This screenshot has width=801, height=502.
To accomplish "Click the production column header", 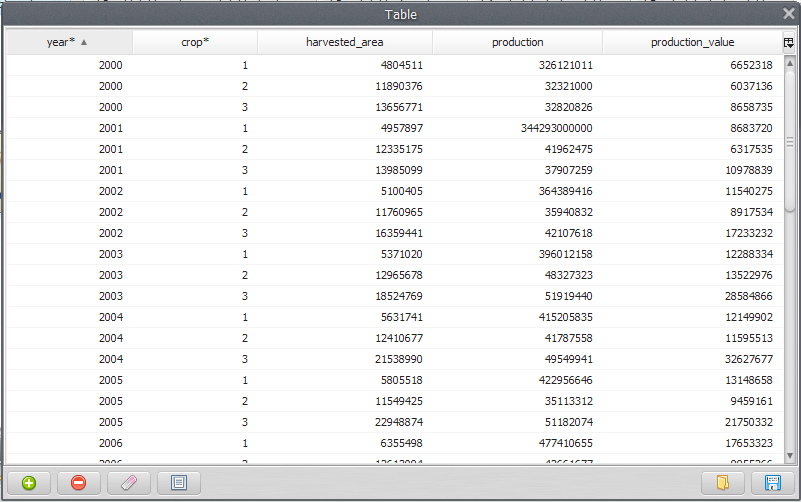I will pyautogui.click(x=517, y=42).
